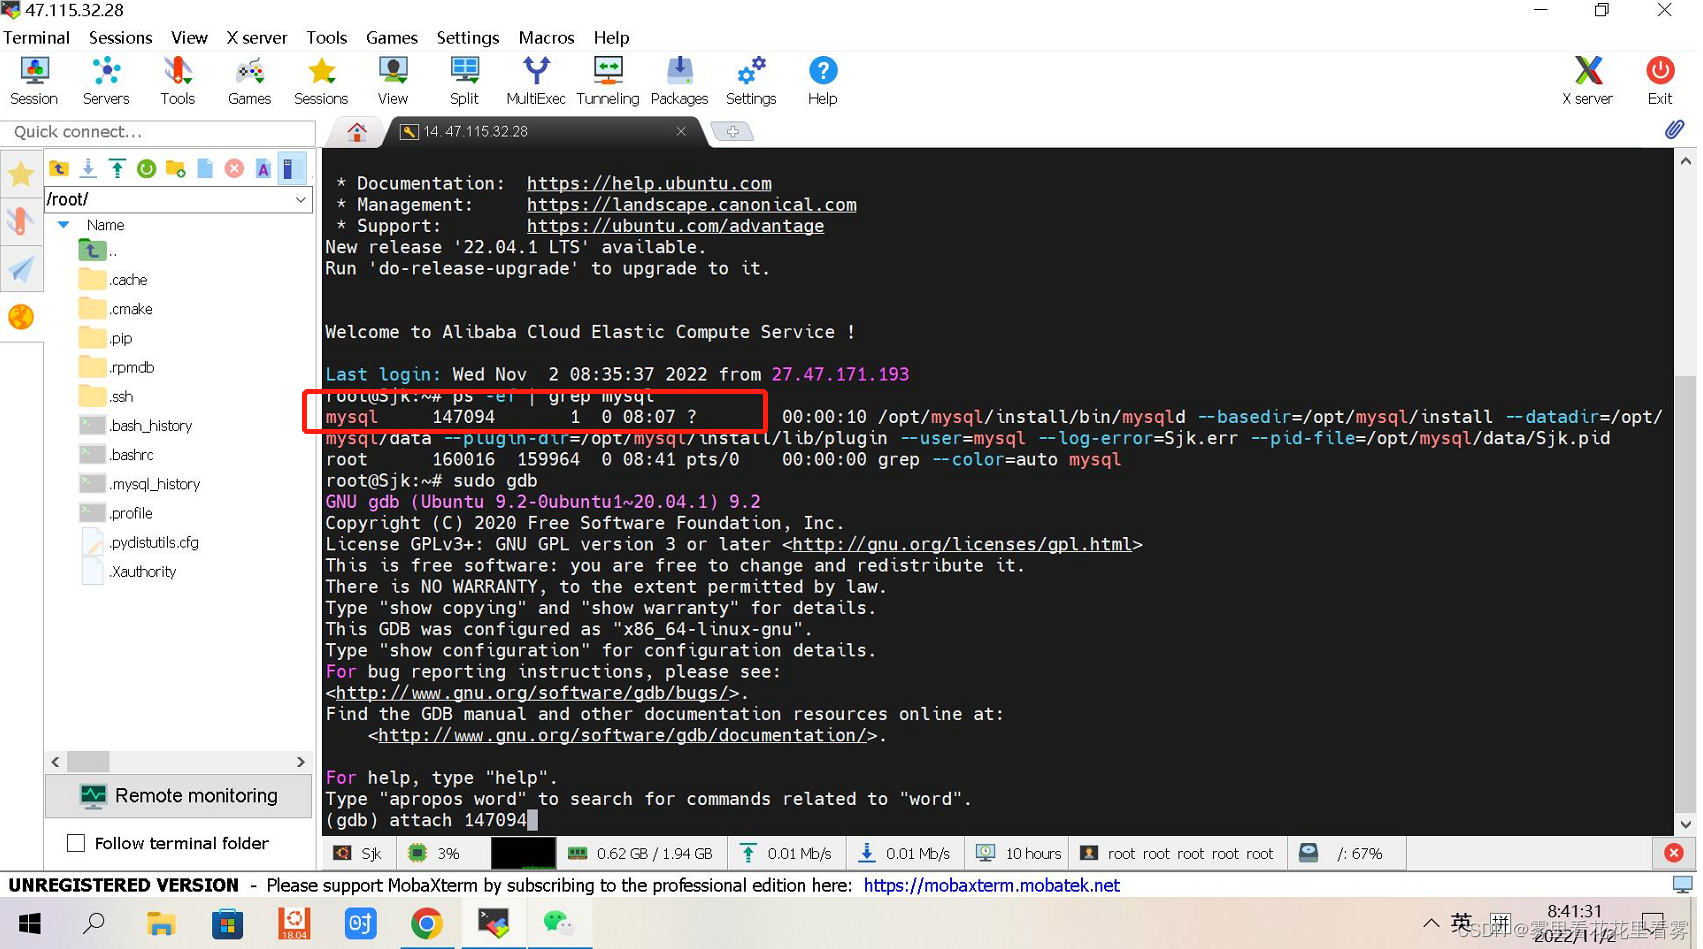Open WeChat from the taskbar
The image size is (1703, 949).
tap(559, 923)
